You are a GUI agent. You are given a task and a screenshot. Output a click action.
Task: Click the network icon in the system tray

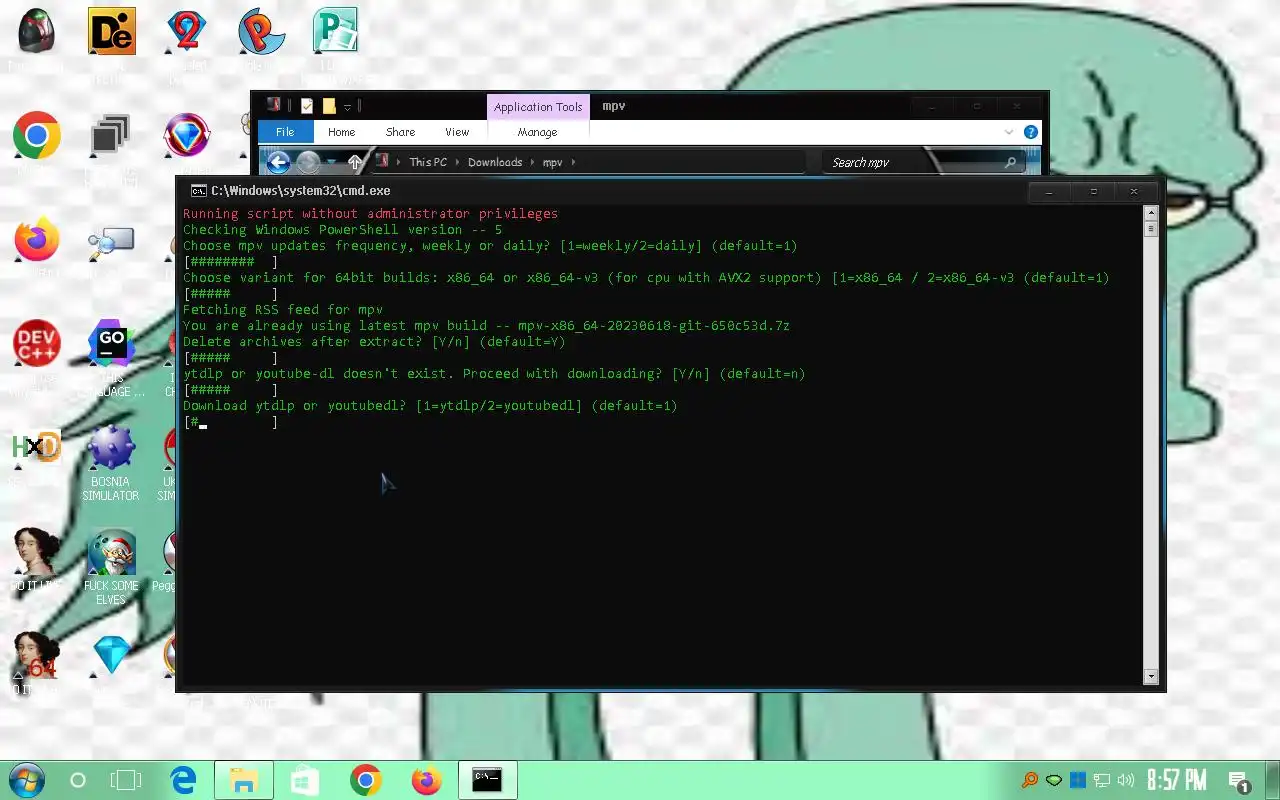(1102, 780)
